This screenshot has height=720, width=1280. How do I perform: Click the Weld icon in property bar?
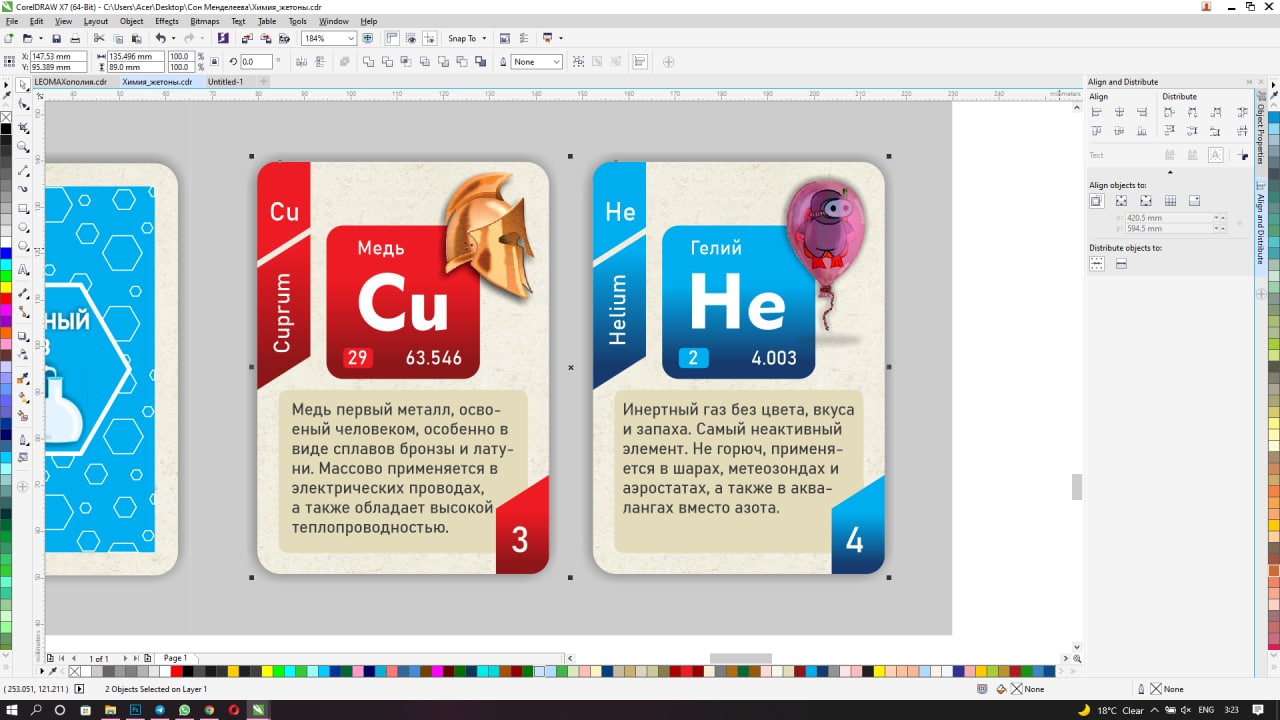369,62
